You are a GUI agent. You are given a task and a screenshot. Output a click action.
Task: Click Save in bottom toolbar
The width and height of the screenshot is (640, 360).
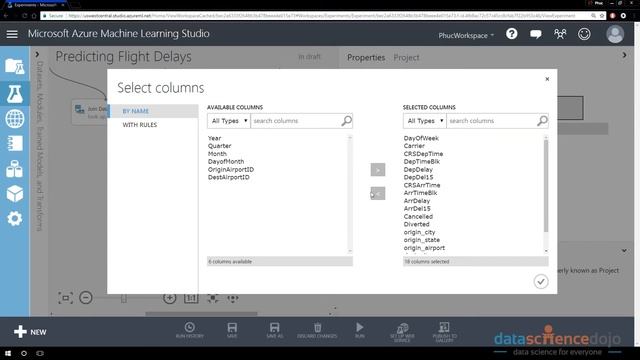[x=232, y=330]
